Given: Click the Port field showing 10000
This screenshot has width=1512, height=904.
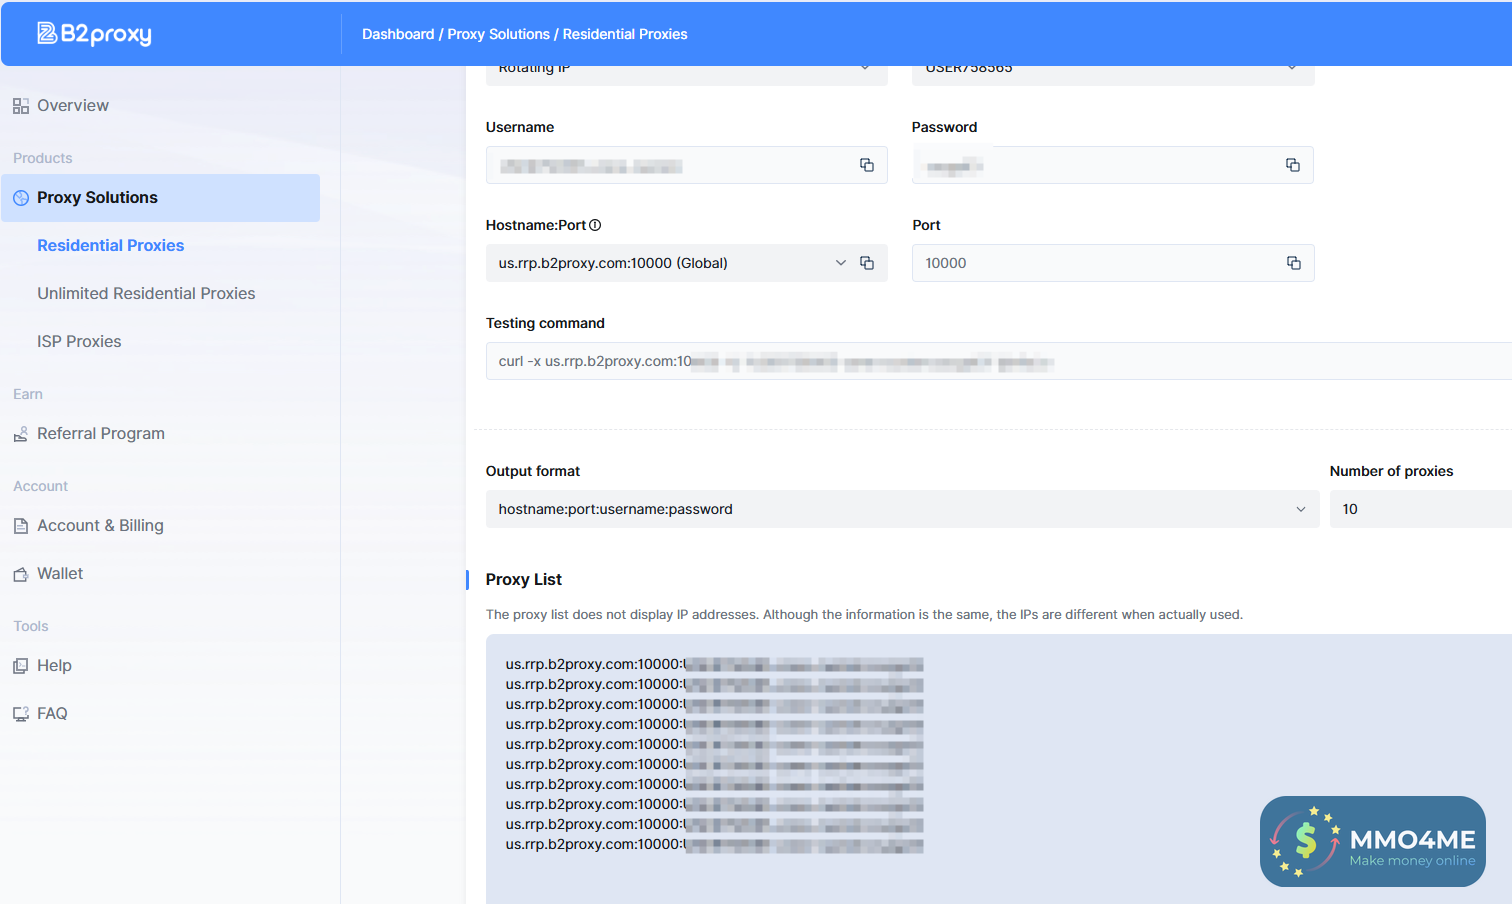Looking at the screenshot, I should click(1113, 263).
